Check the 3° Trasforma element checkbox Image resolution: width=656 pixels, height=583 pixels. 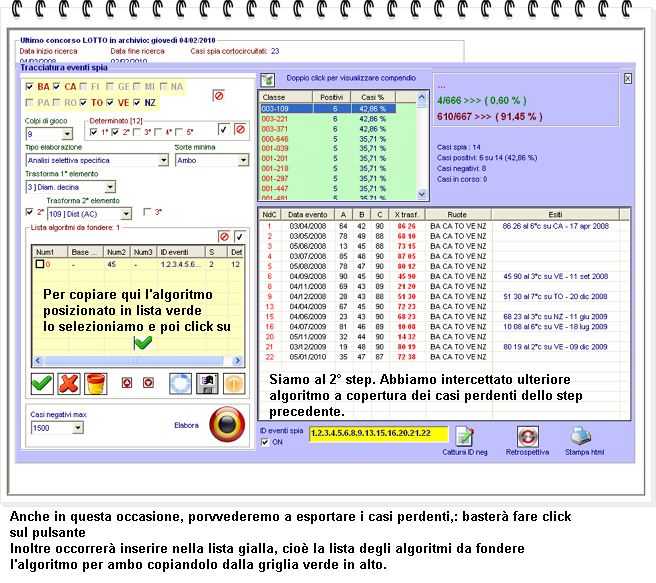(x=147, y=212)
